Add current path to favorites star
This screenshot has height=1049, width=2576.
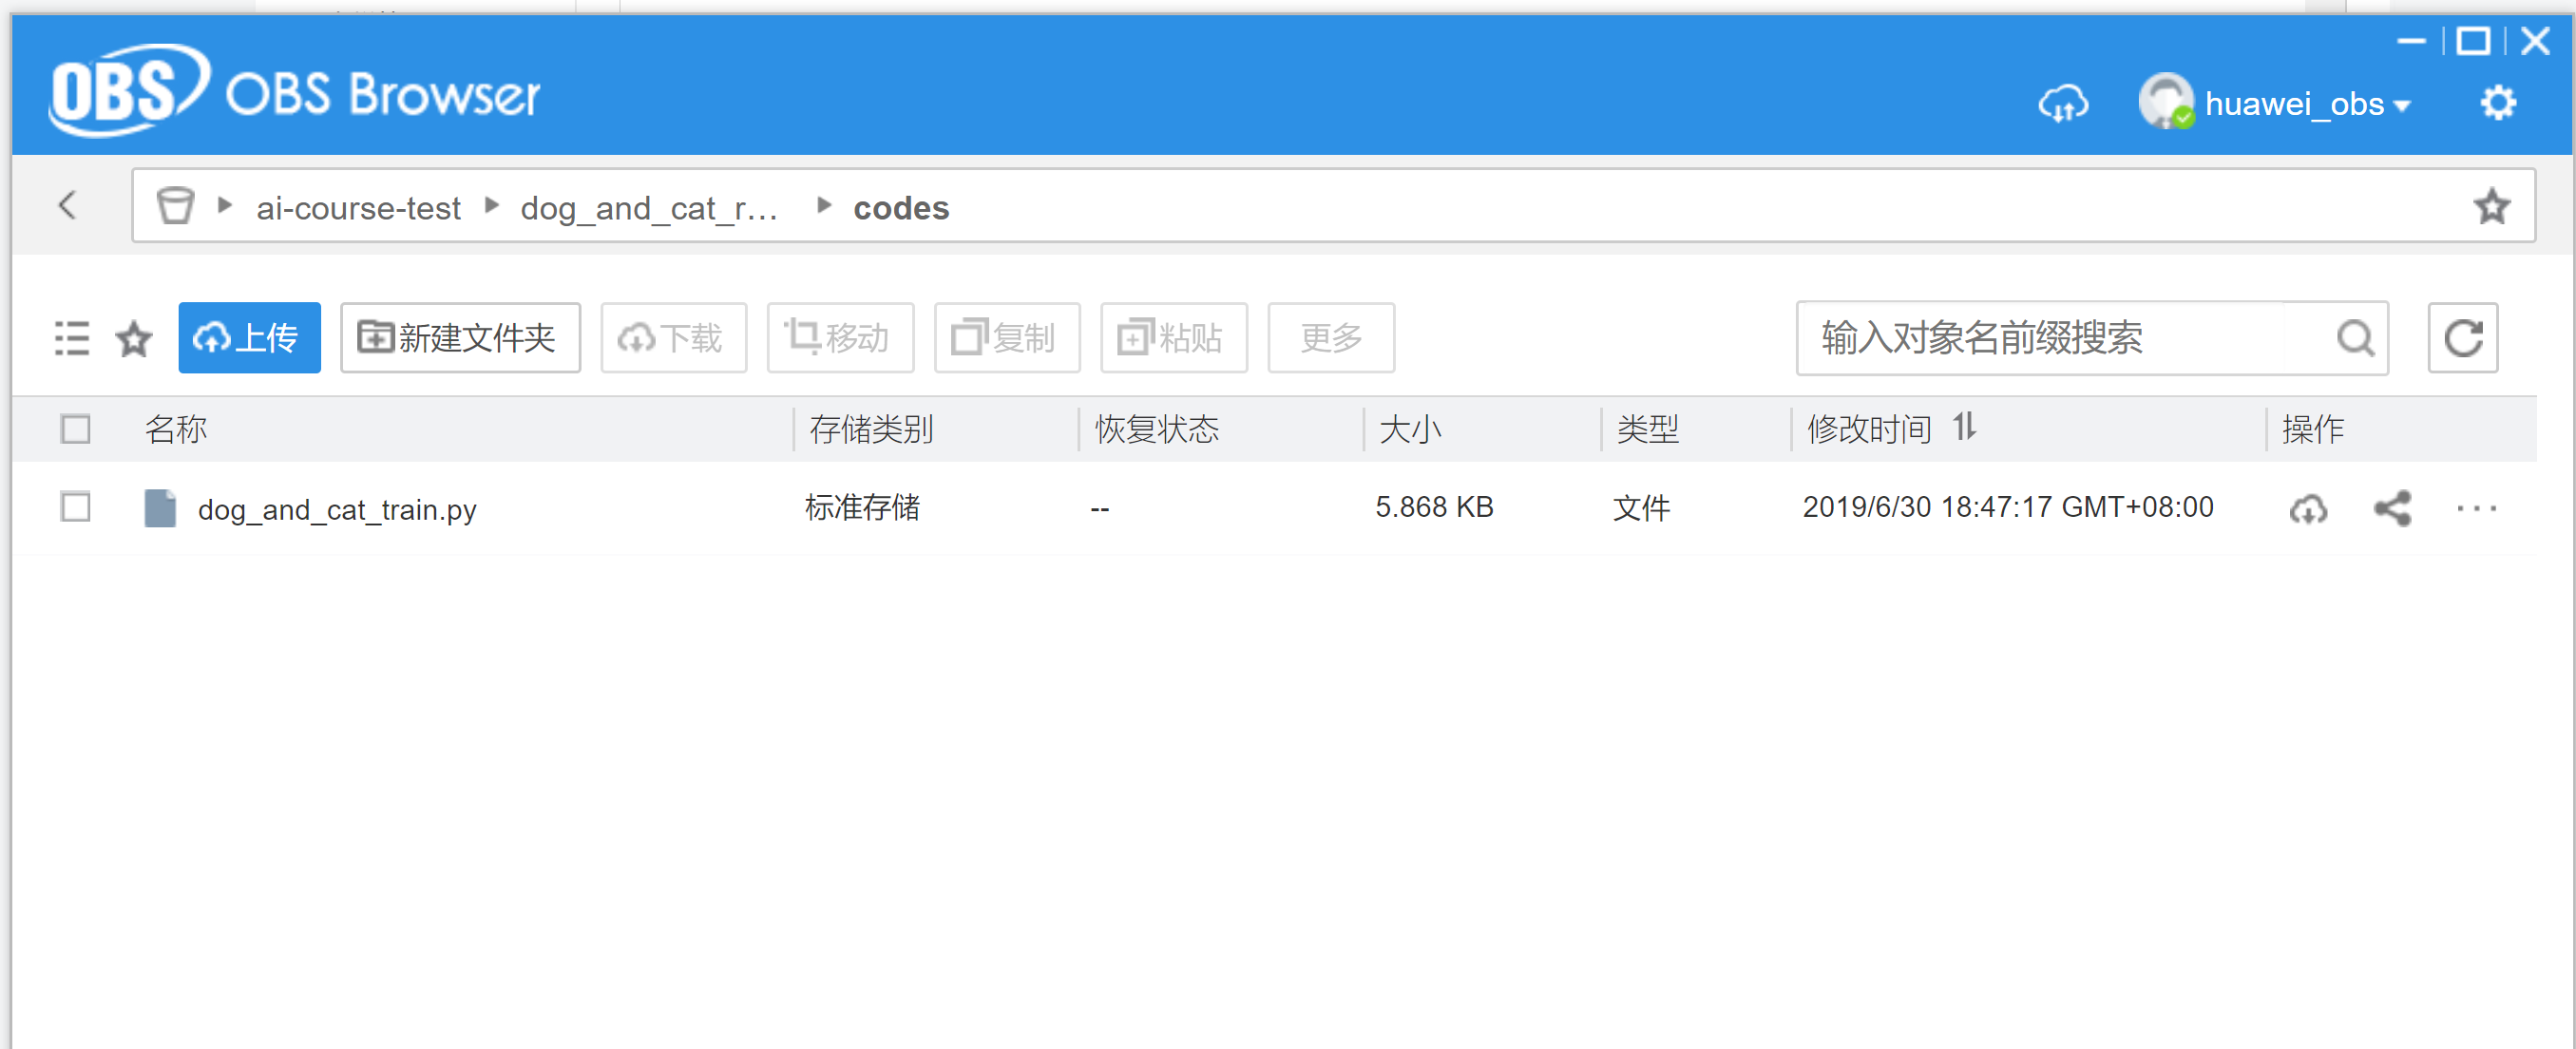click(2491, 206)
